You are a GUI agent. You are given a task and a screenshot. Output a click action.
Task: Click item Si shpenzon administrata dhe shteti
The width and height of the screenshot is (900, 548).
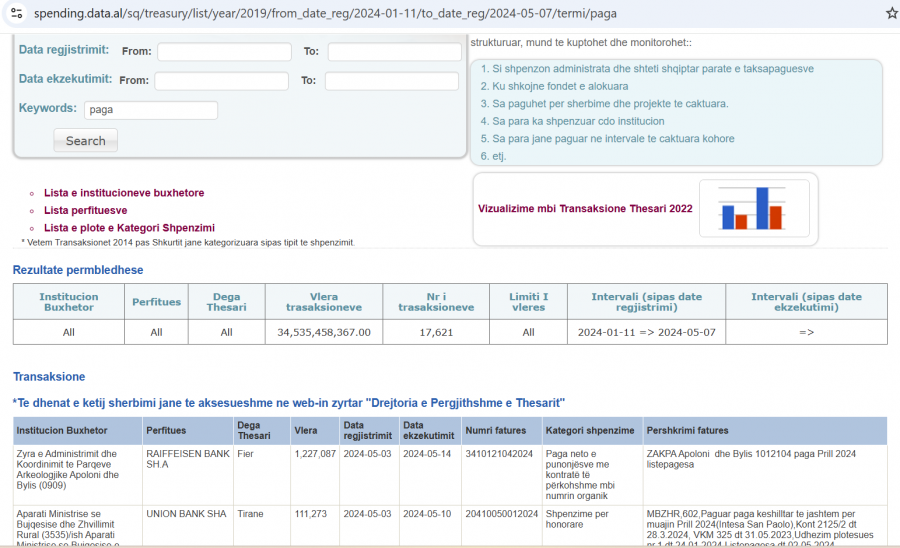tap(653, 69)
